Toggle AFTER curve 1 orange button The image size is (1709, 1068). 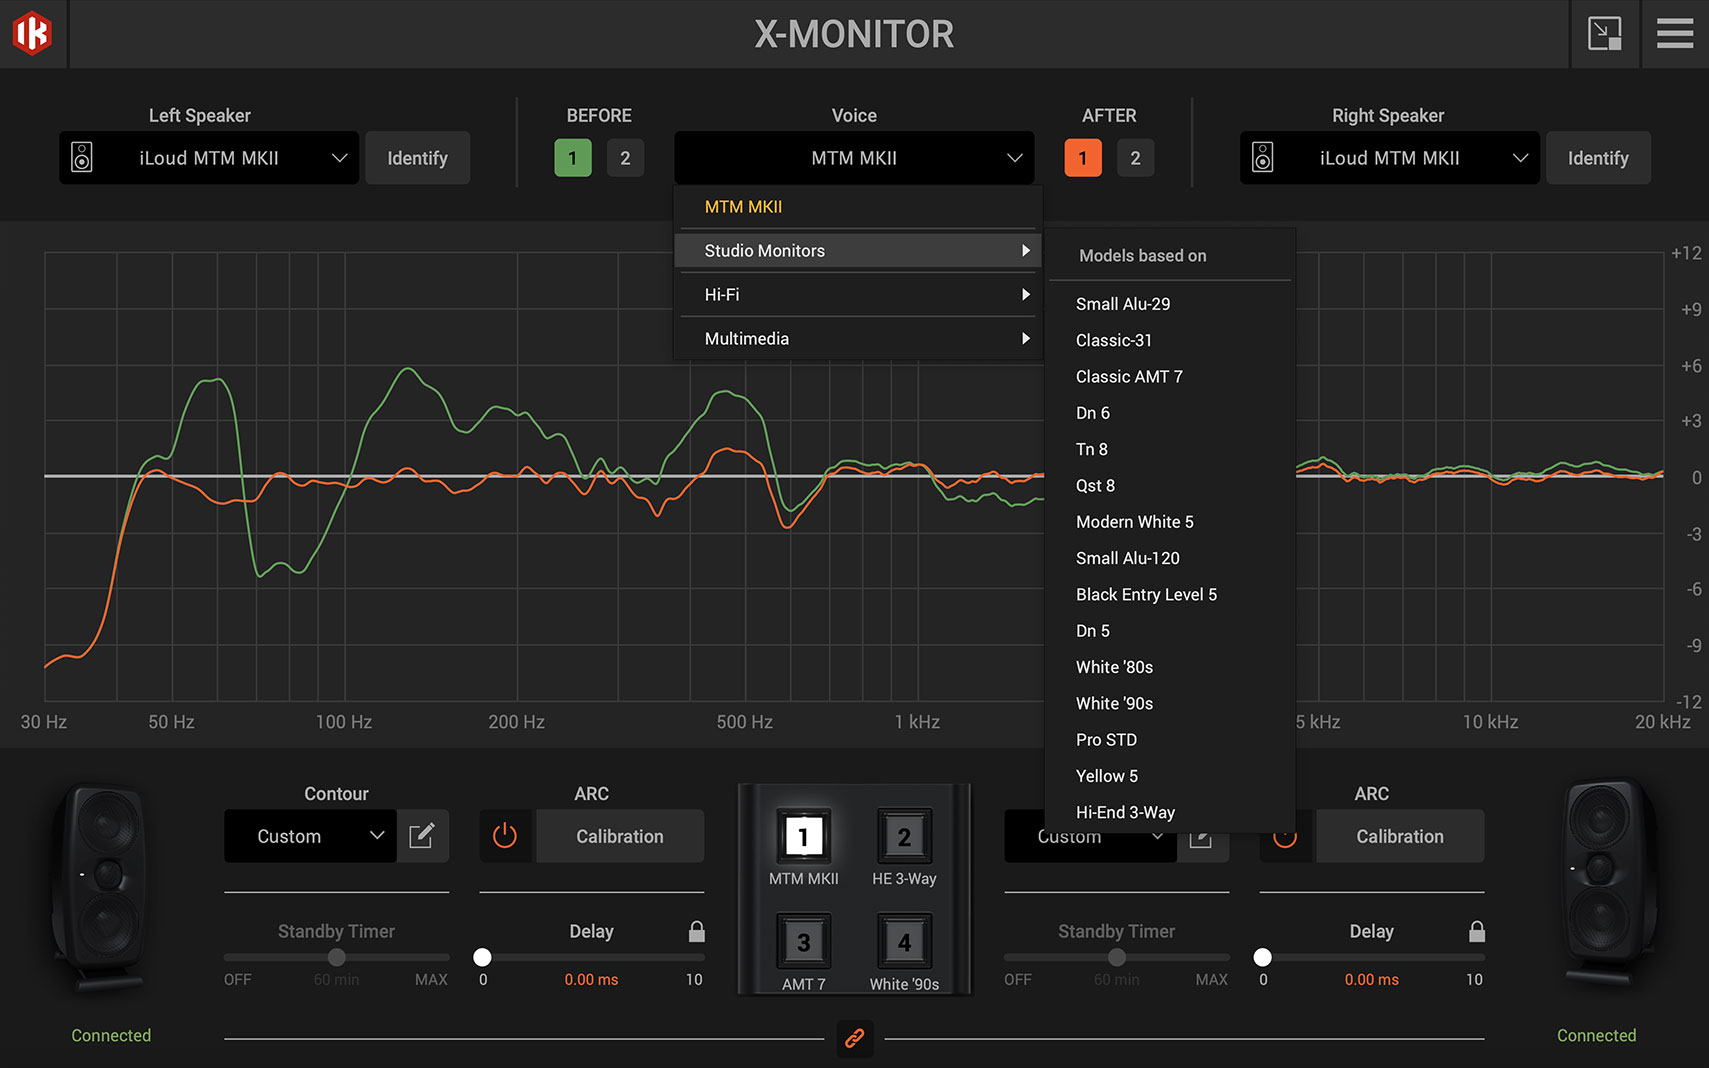[x=1082, y=158]
